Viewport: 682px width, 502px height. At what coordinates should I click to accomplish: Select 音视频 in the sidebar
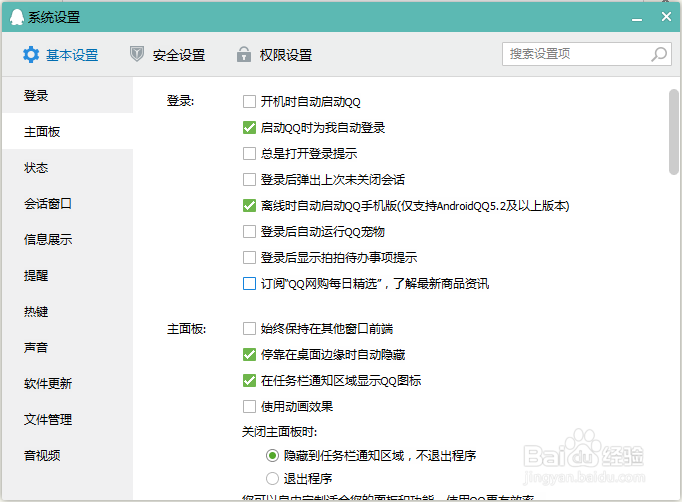tap(67, 455)
